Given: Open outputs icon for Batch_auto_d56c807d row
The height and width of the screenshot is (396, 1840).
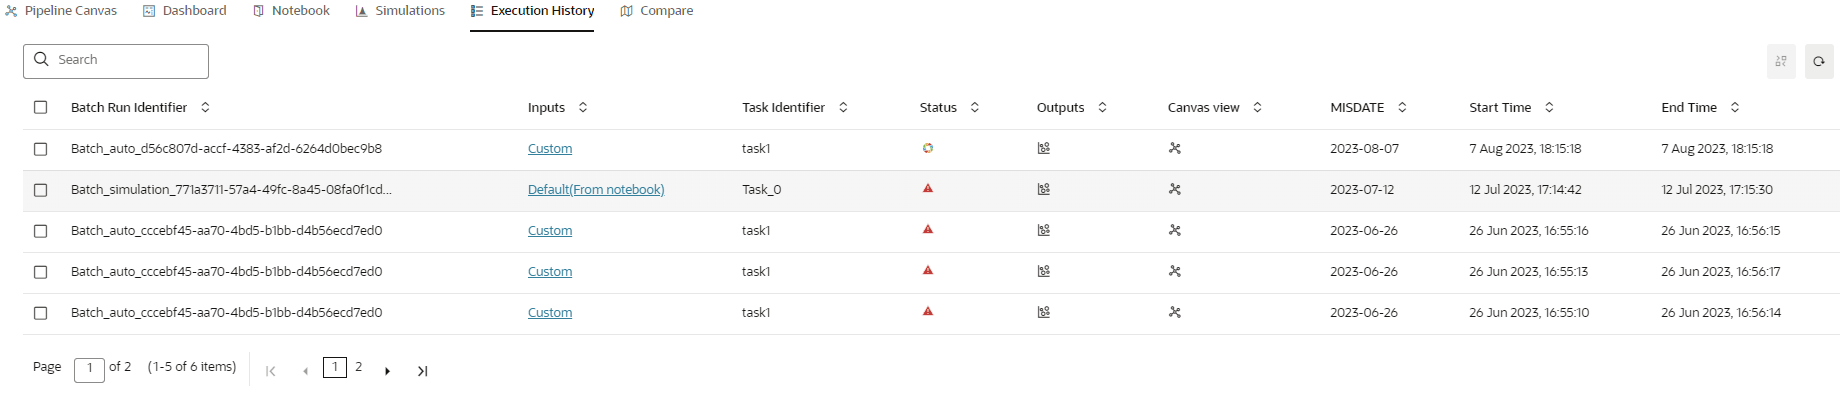Looking at the screenshot, I should 1043,148.
